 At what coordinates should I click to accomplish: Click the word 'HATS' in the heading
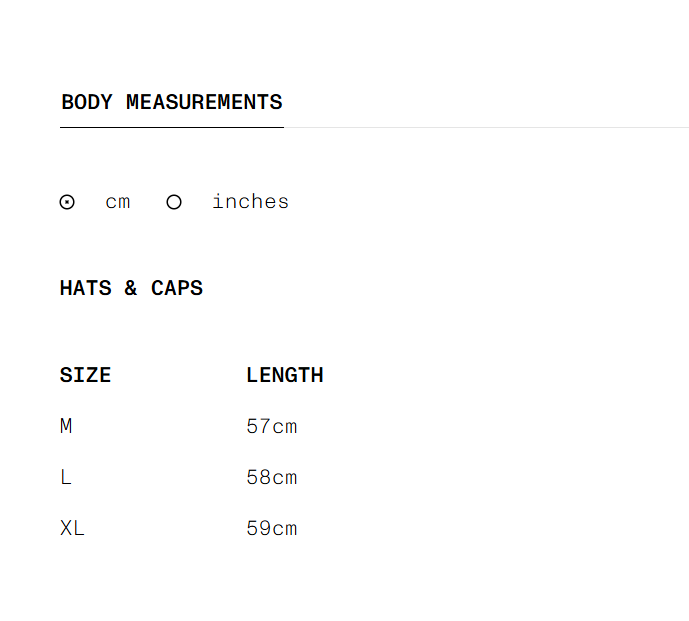[x=85, y=288]
